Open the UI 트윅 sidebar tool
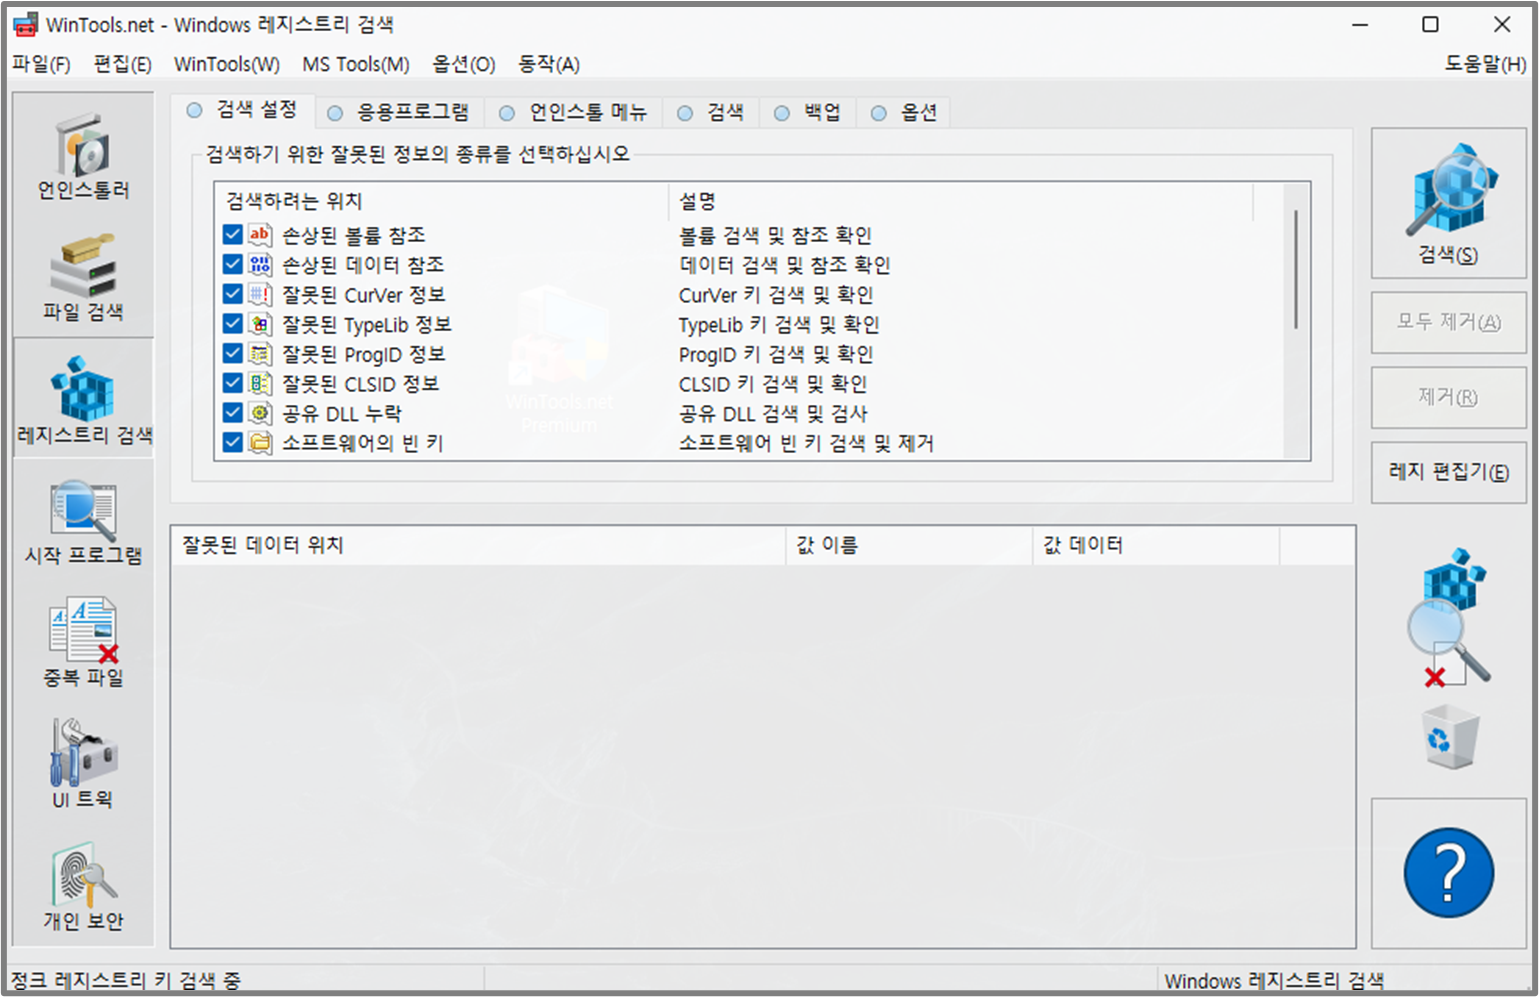This screenshot has width=1539, height=997. pyautogui.click(x=83, y=765)
